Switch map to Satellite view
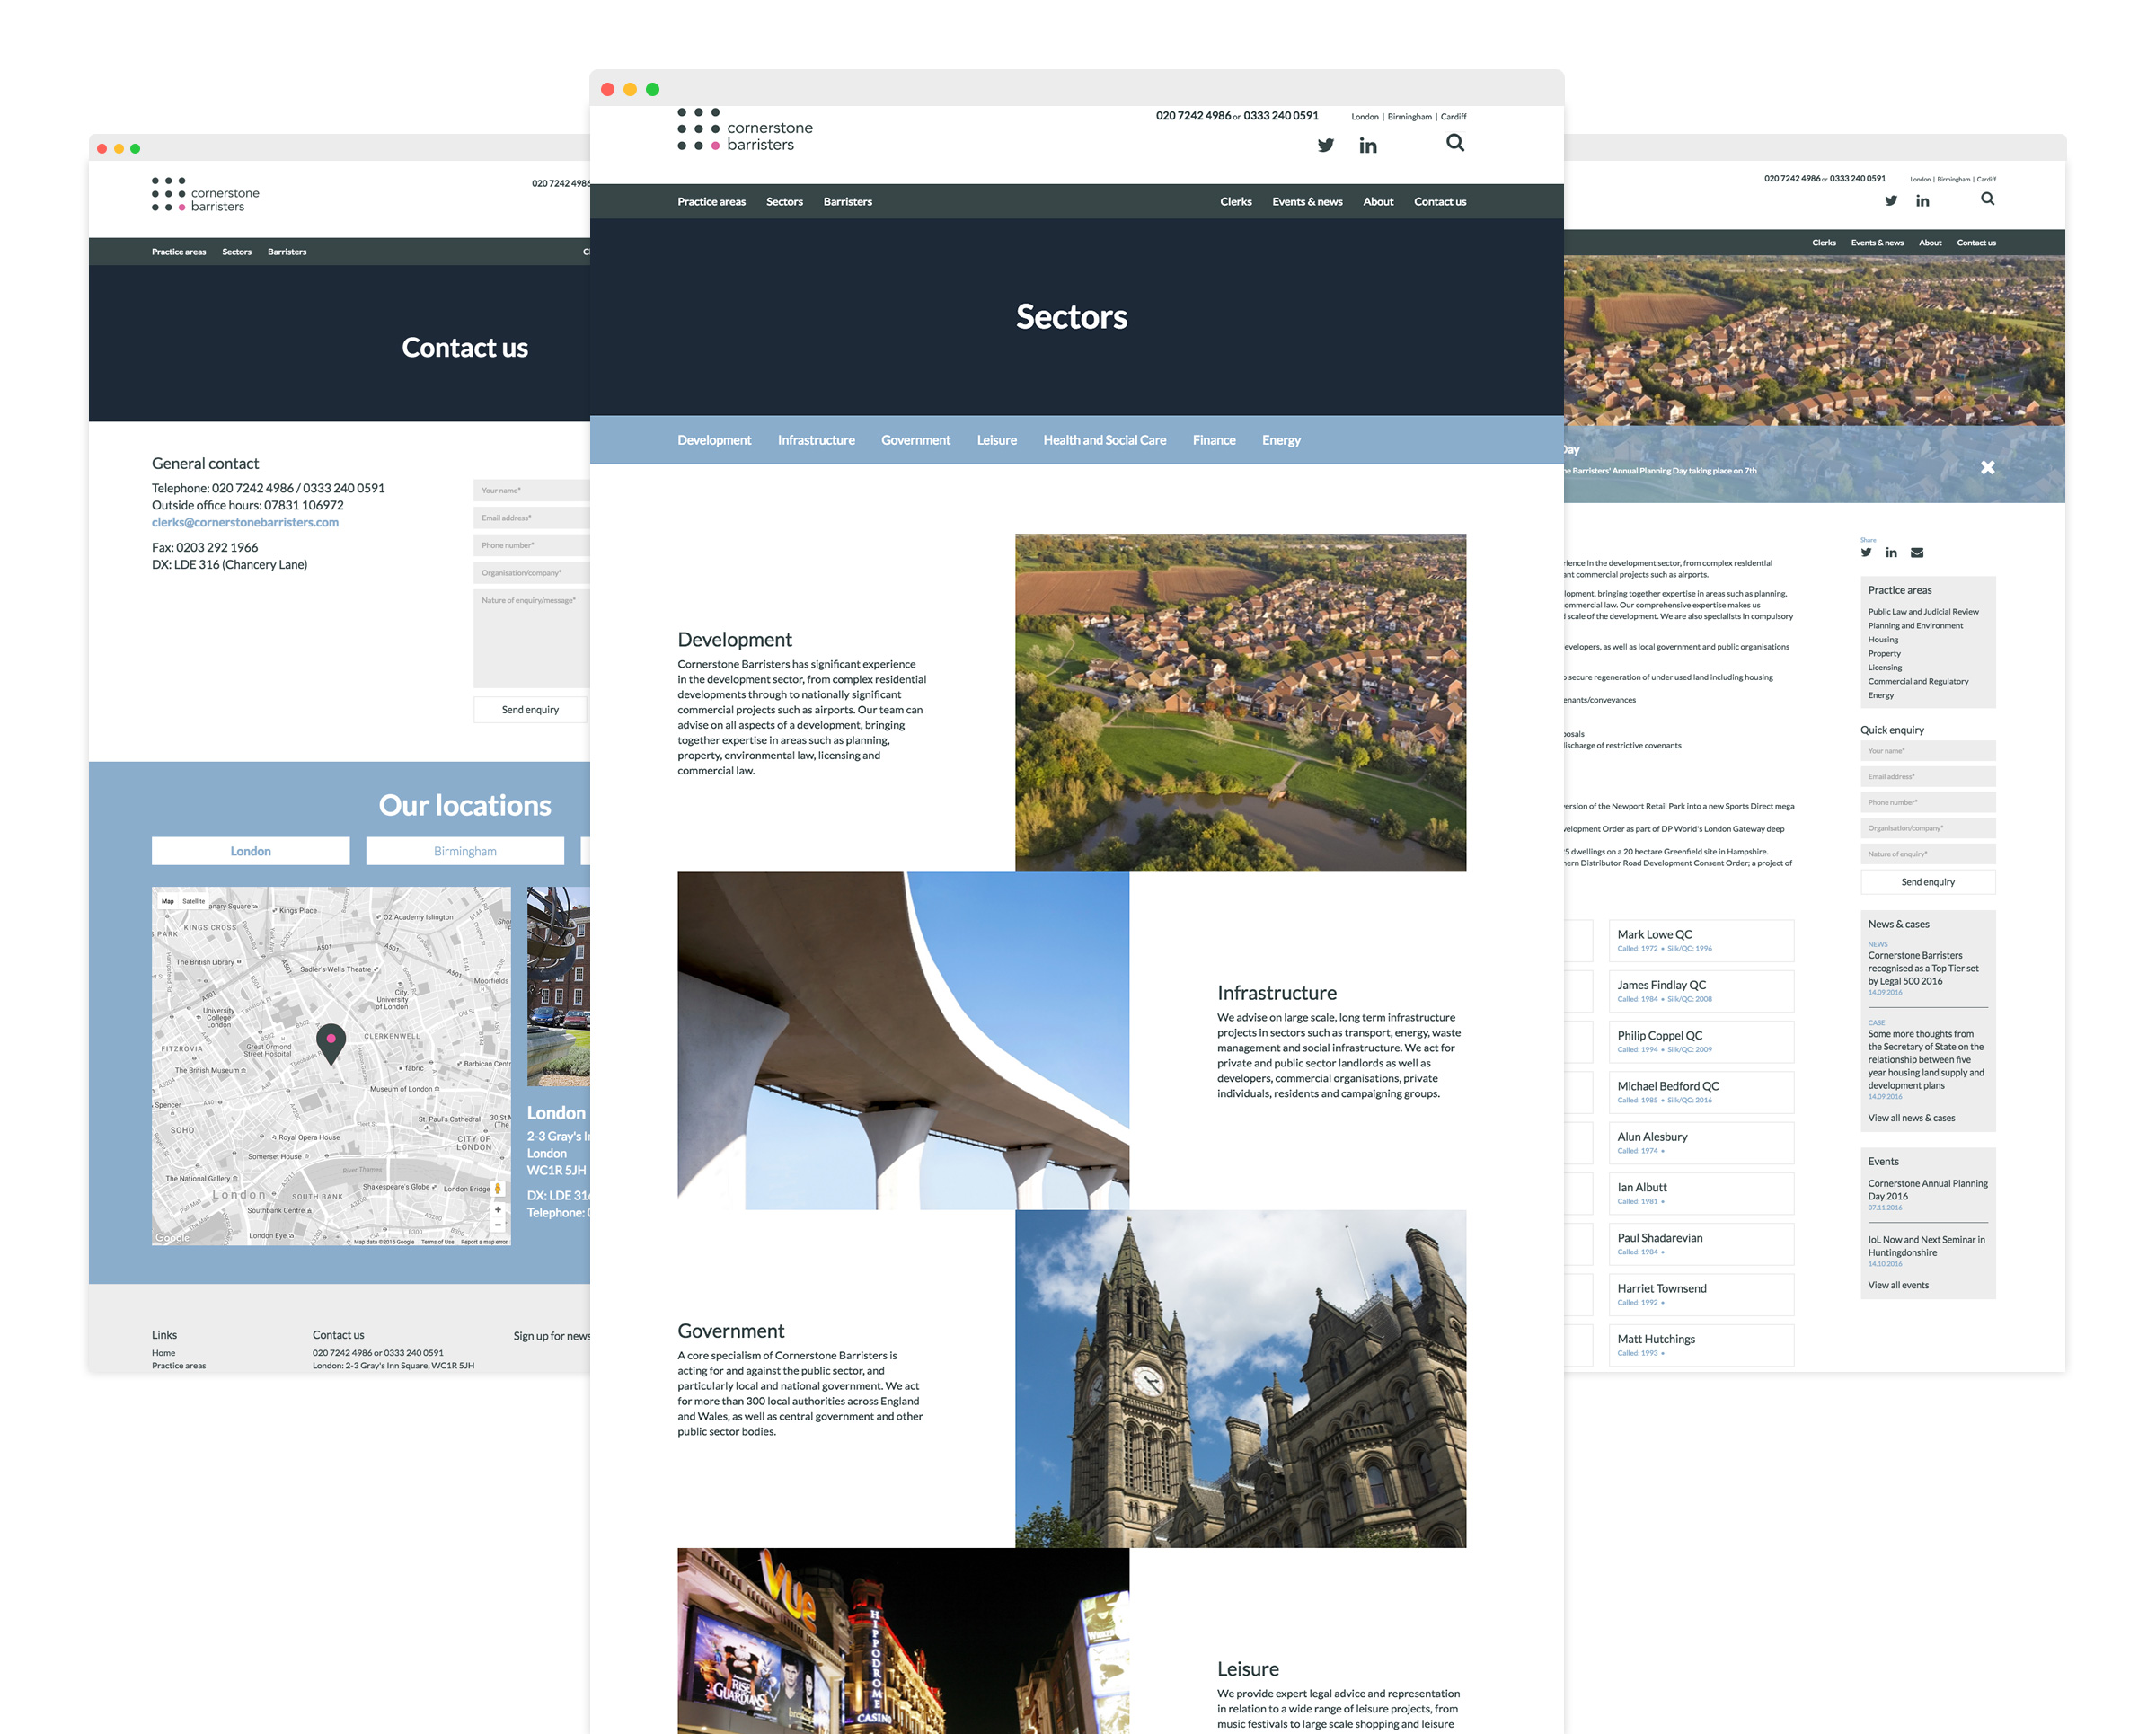This screenshot has width=2156, height=1734. tap(194, 901)
